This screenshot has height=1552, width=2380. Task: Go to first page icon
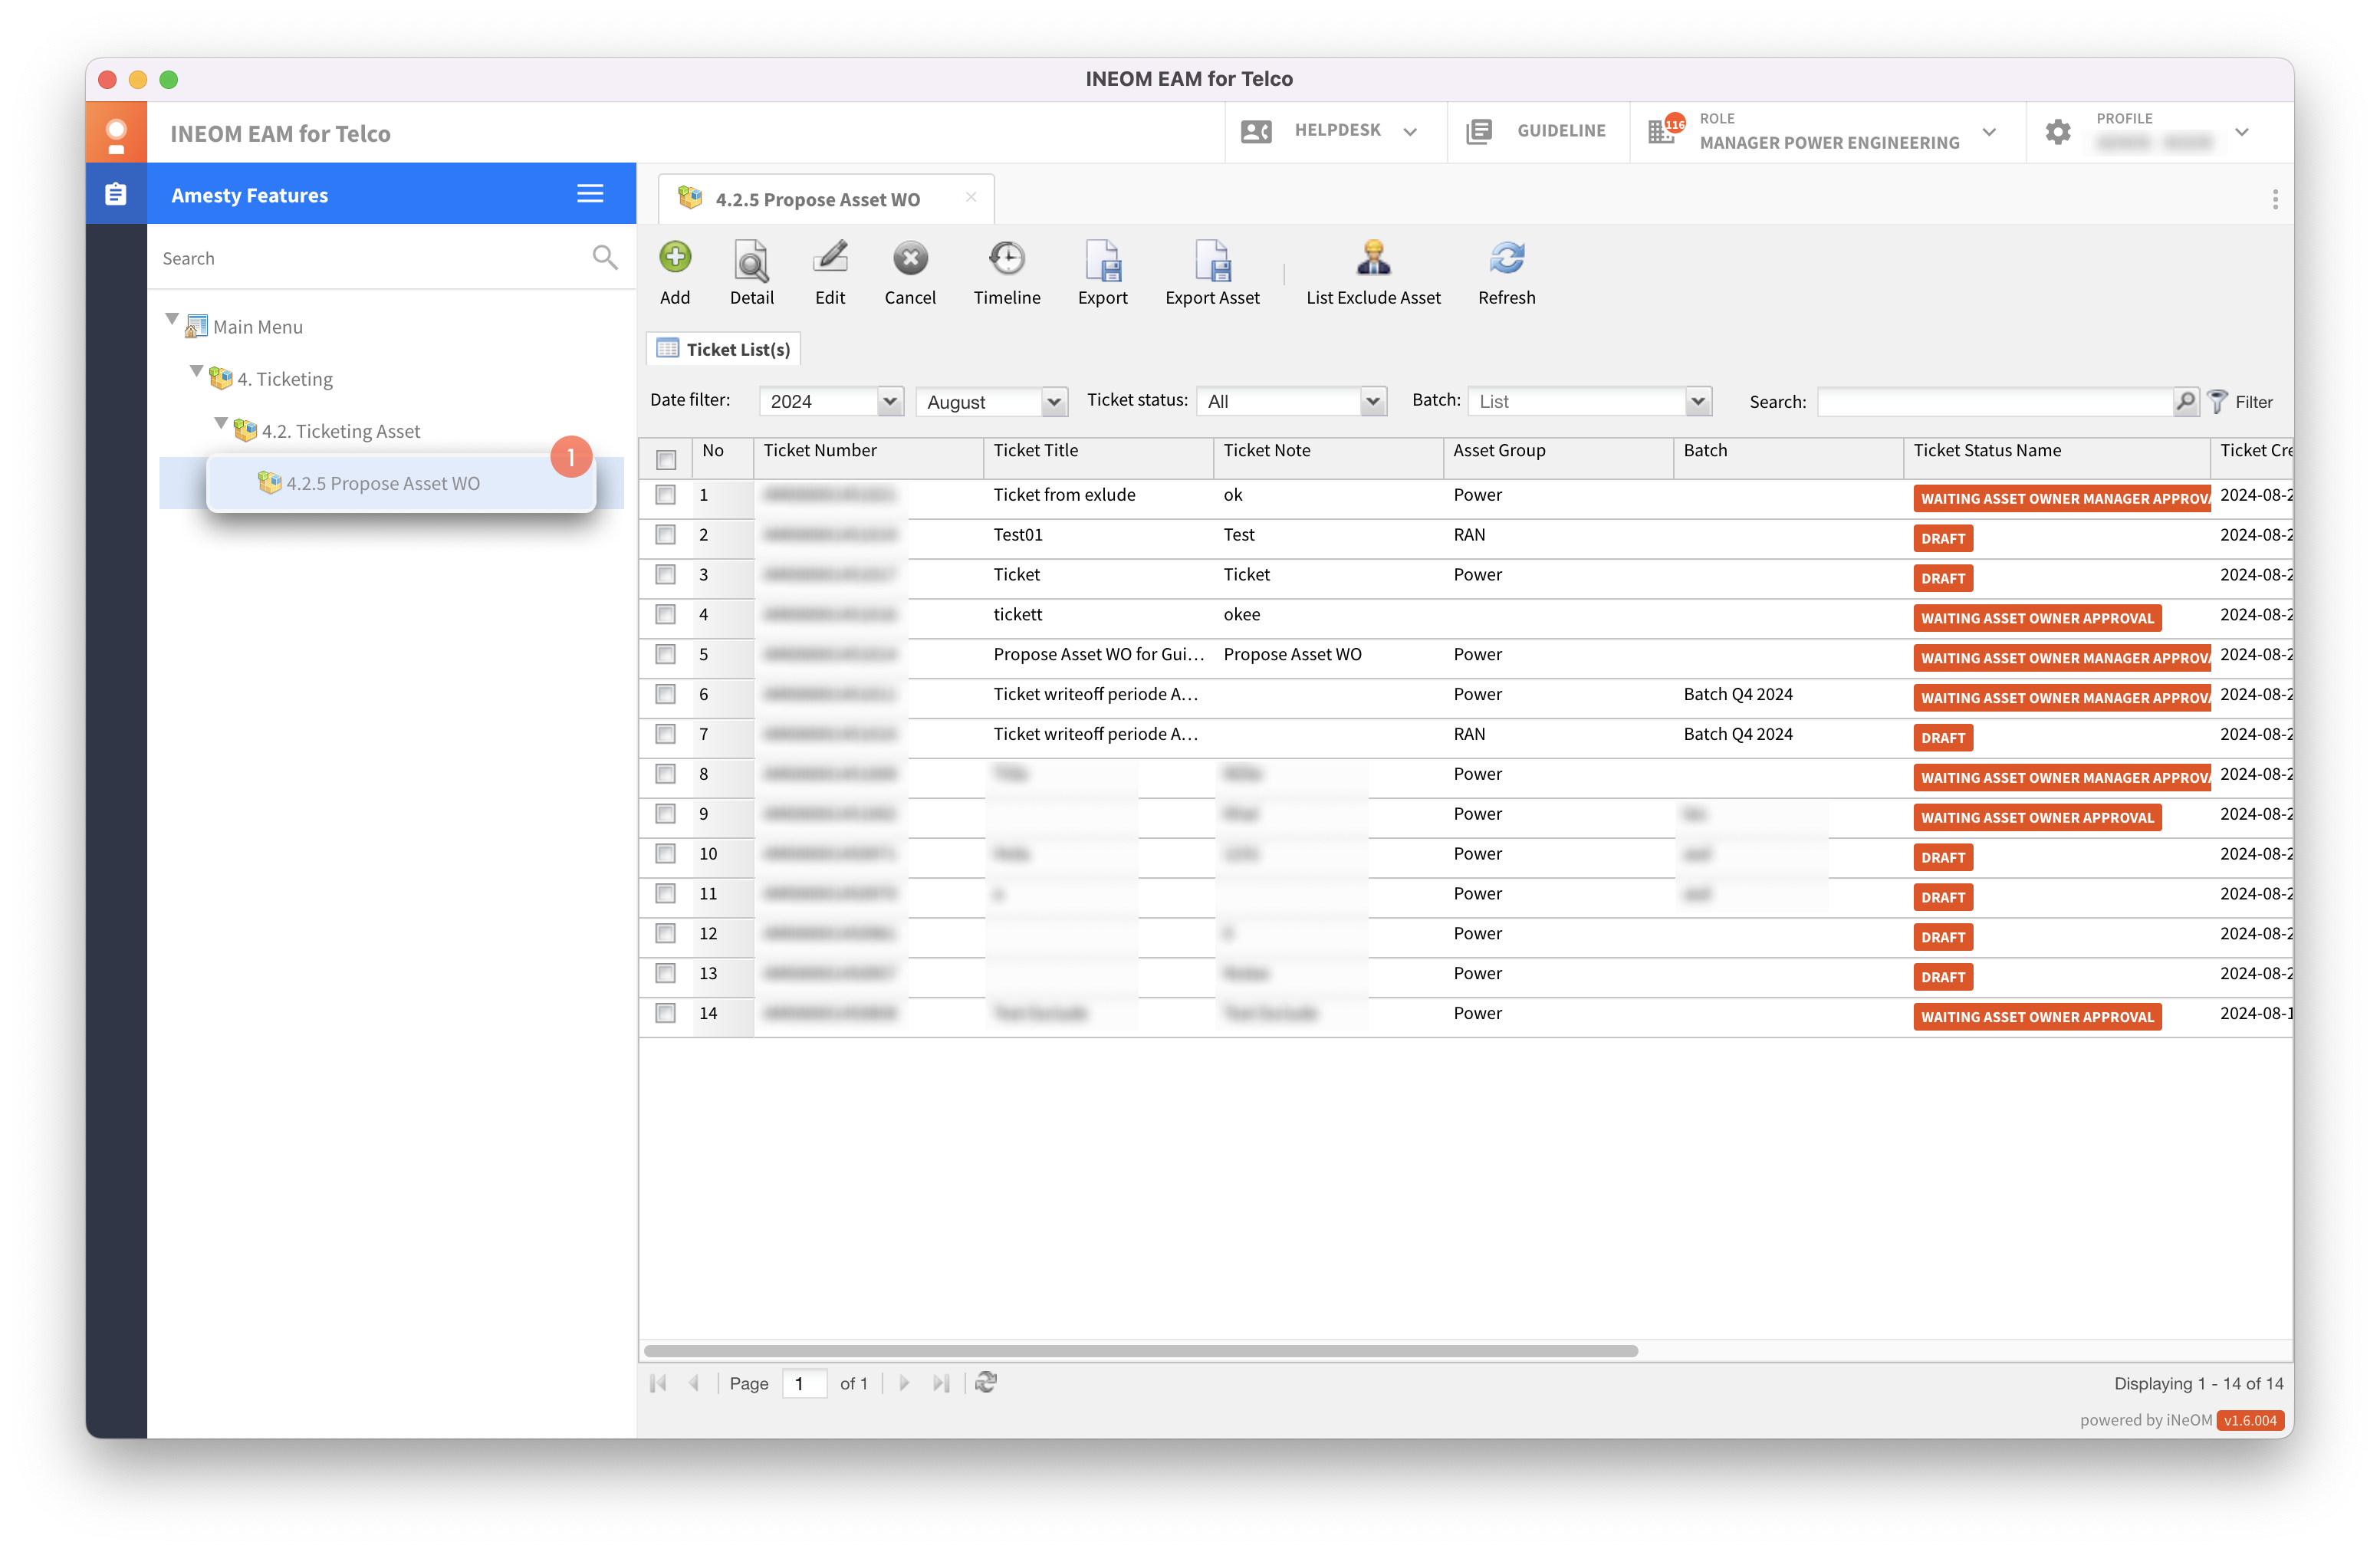[658, 1383]
